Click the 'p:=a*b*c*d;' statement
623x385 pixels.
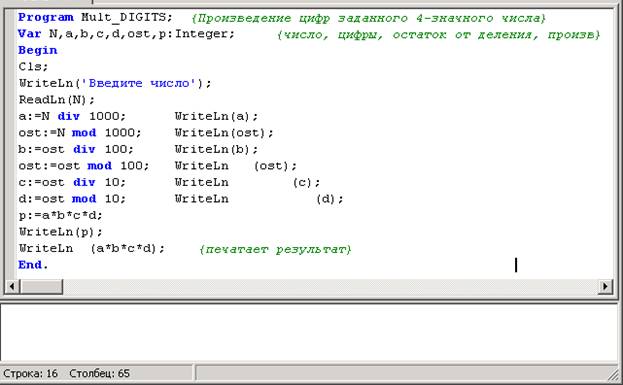(x=60, y=215)
